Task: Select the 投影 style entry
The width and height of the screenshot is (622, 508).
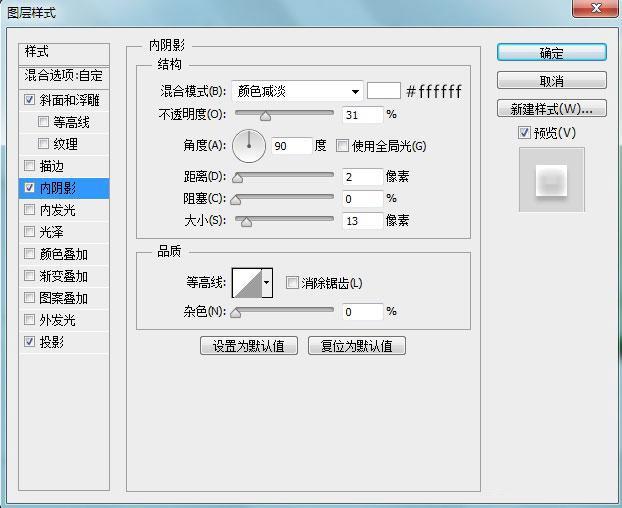Action: pyautogui.click(x=64, y=342)
